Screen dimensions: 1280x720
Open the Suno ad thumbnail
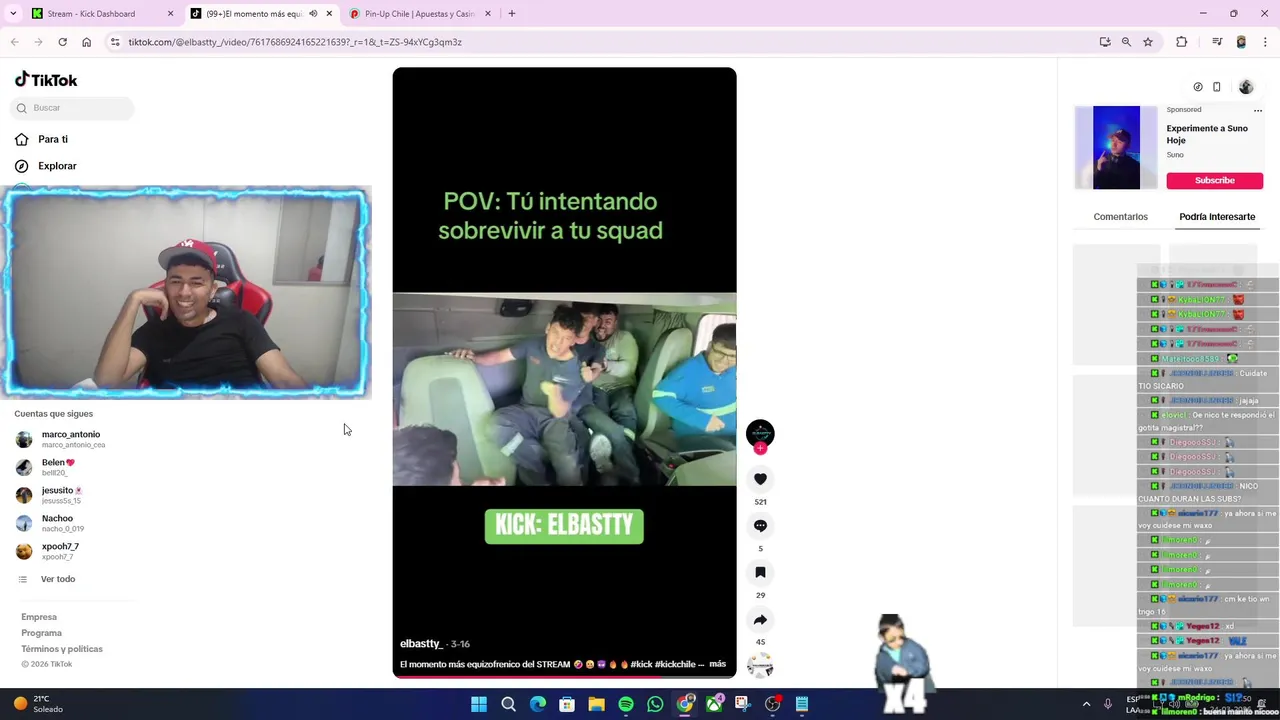[x=1116, y=148]
